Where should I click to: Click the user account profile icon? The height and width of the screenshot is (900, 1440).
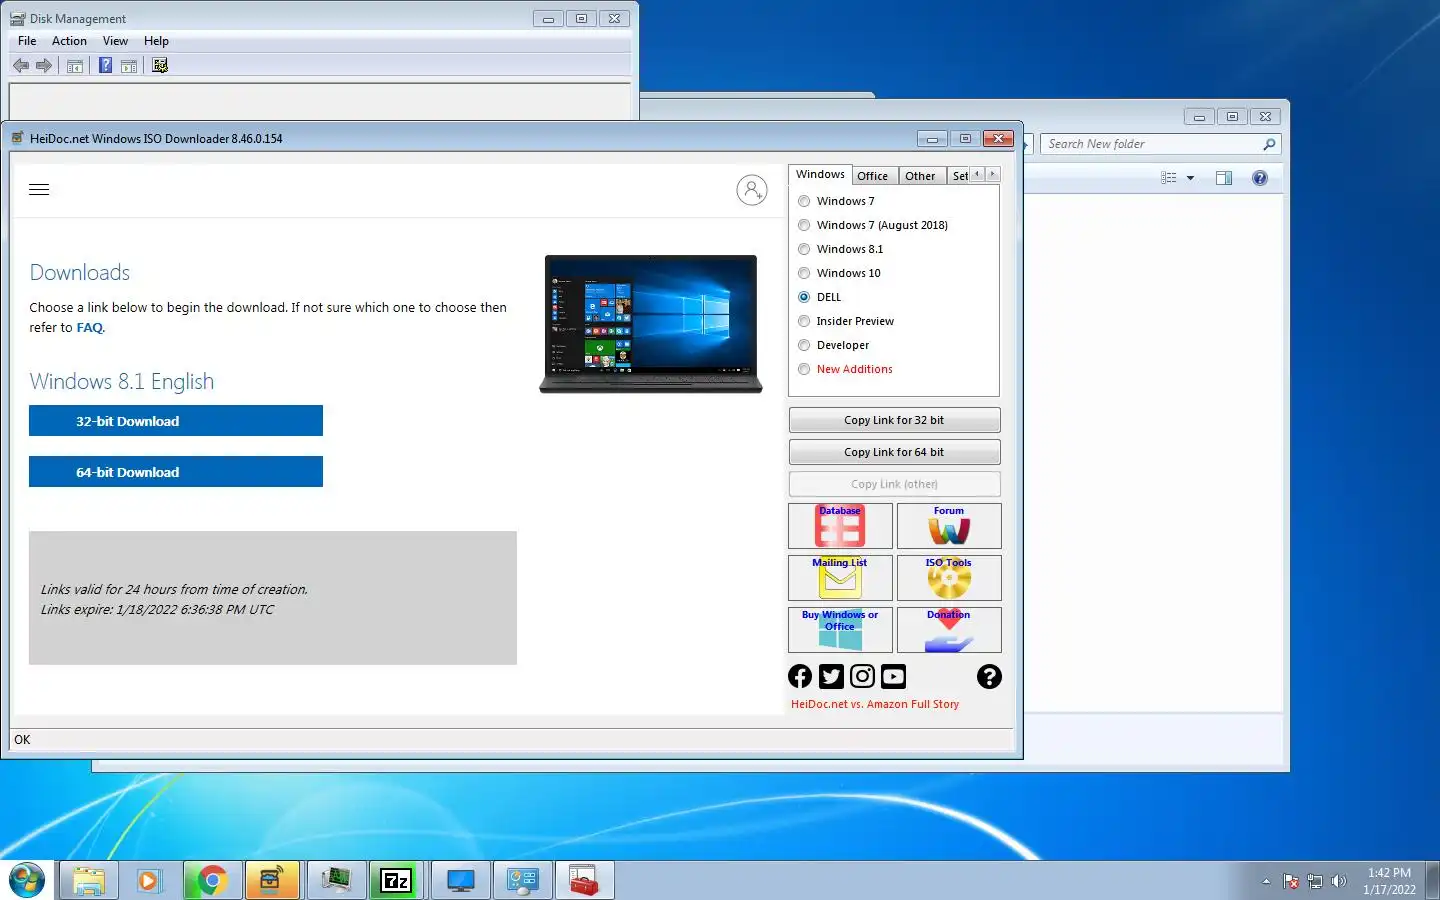(x=752, y=190)
